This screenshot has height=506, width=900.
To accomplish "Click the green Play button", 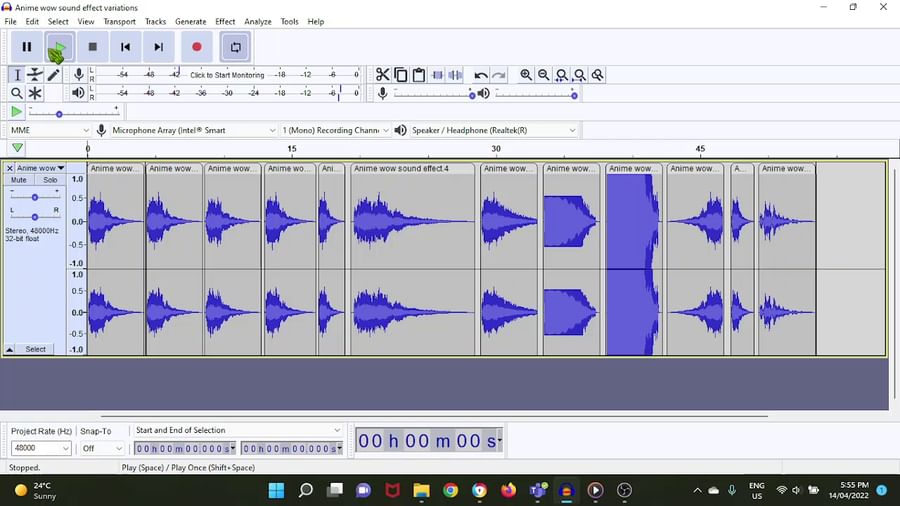I will (x=60, y=47).
